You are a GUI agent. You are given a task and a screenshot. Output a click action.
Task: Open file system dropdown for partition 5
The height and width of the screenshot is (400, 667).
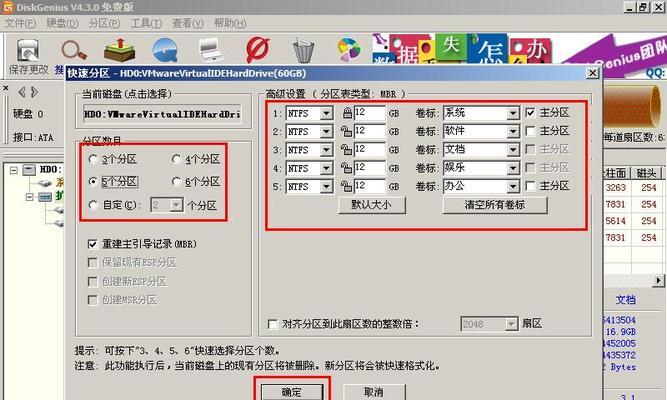pyautogui.click(x=326, y=187)
